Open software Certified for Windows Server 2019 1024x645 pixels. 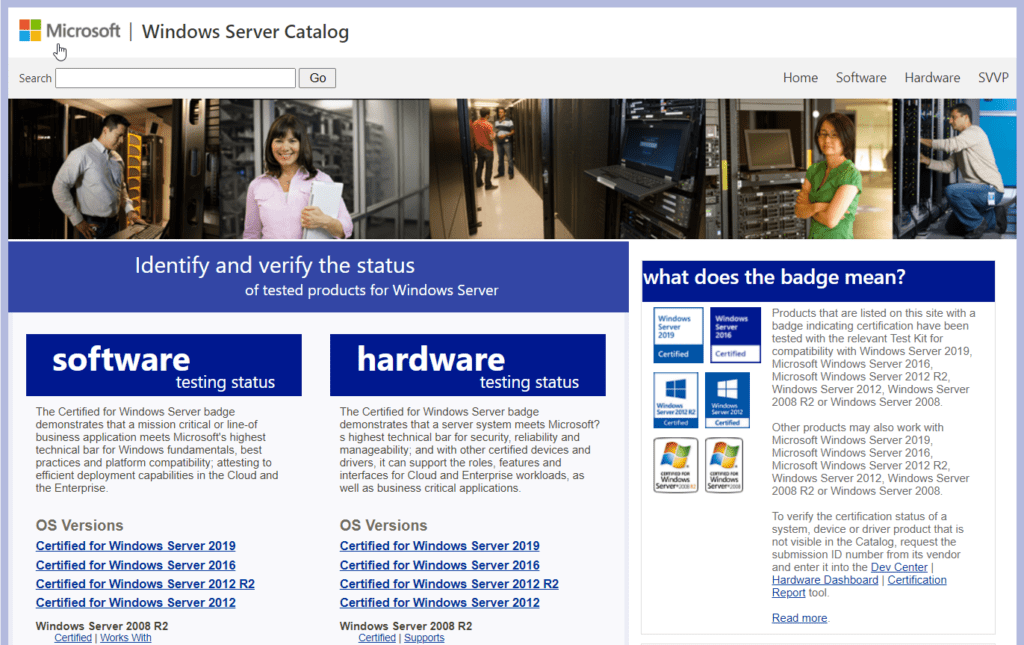(x=136, y=546)
